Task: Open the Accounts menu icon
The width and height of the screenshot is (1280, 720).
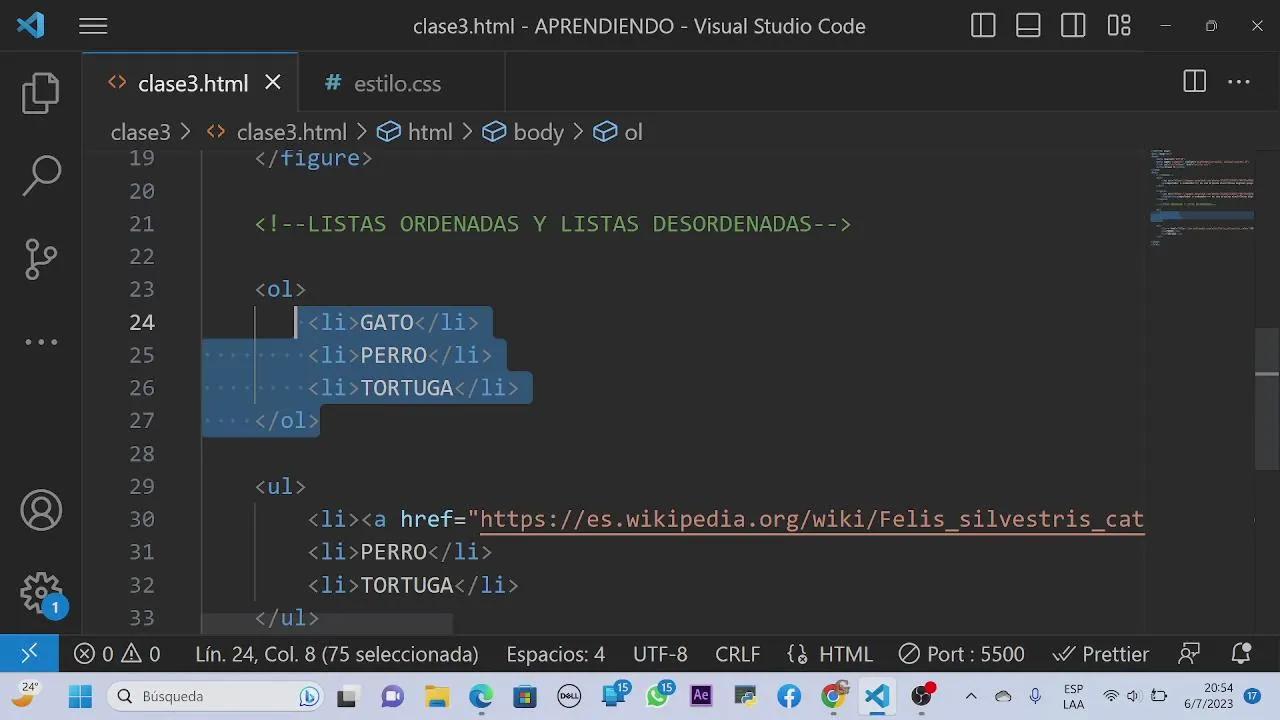Action: pyautogui.click(x=41, y=511)
